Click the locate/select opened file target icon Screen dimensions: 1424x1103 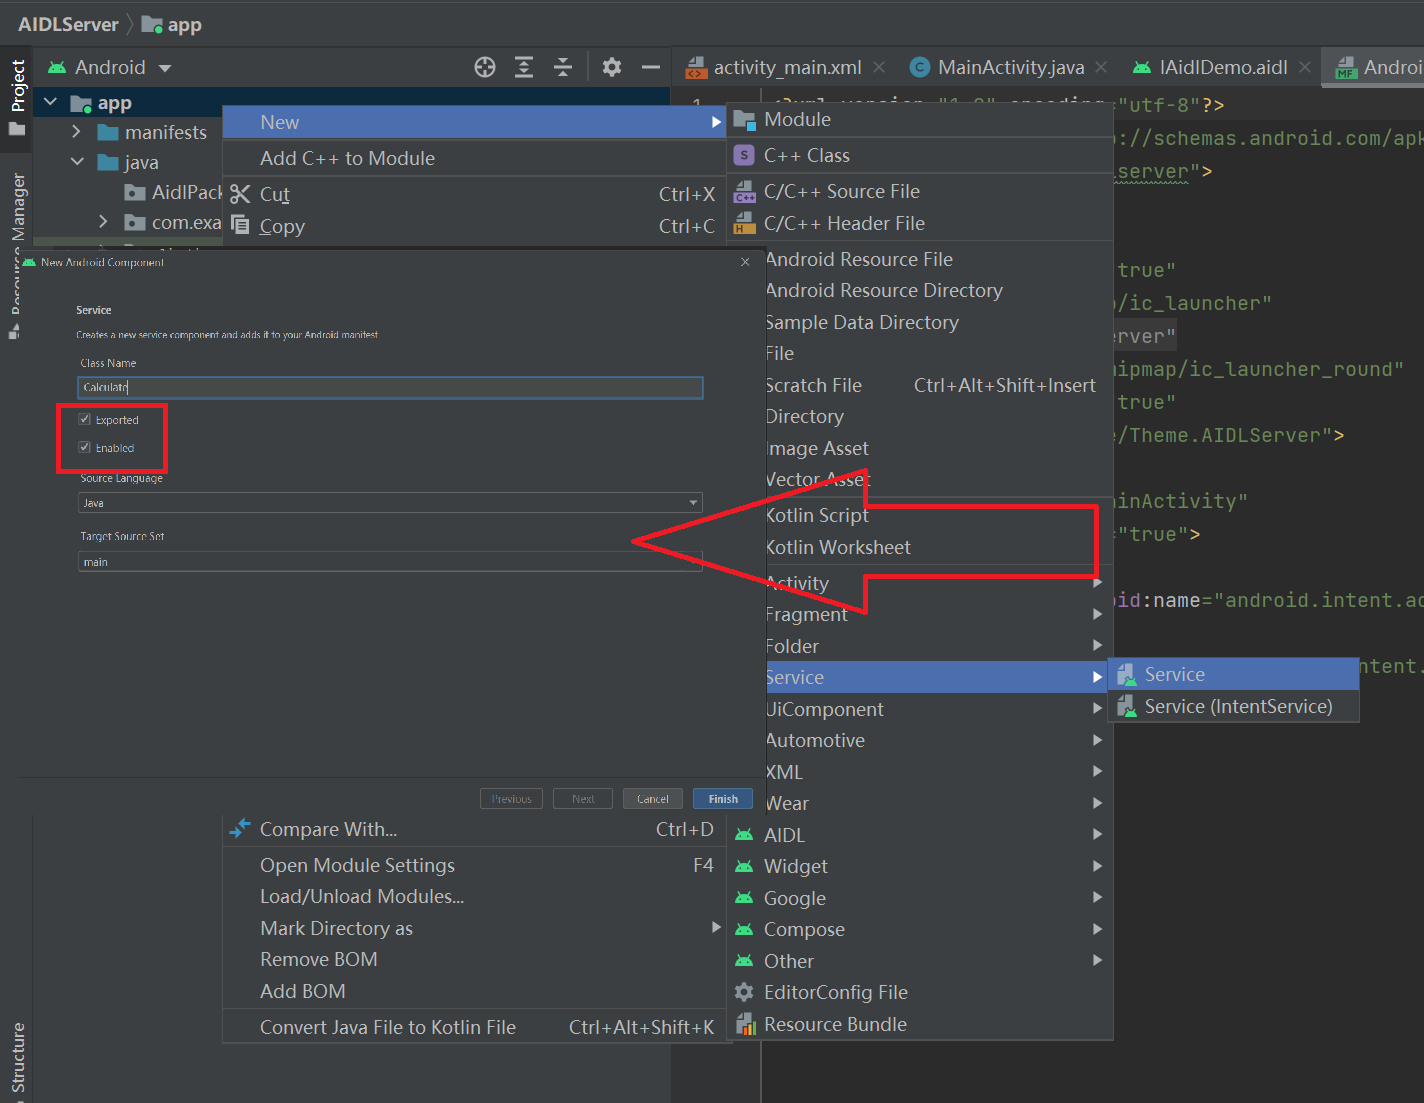tap(485, 67)
